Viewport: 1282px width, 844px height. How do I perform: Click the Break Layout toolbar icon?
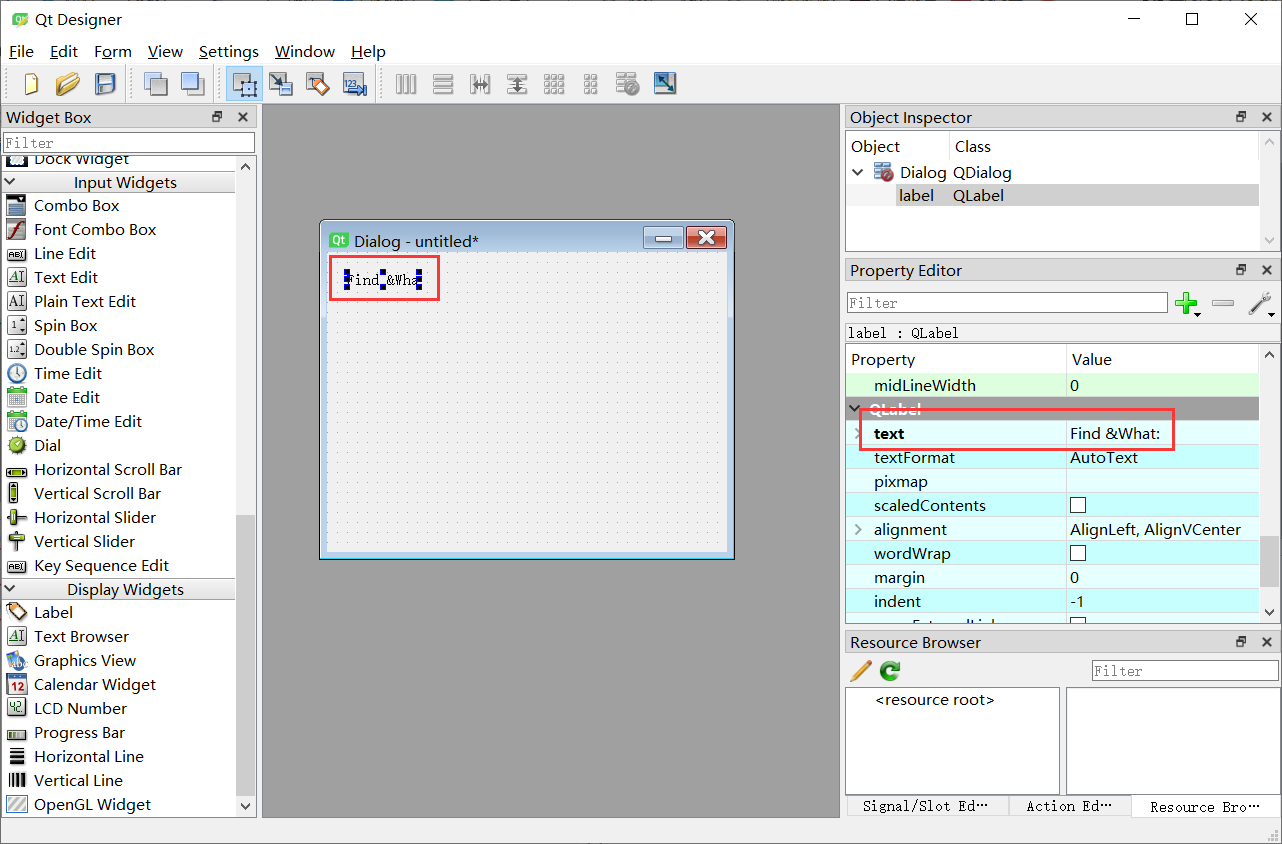628,84
